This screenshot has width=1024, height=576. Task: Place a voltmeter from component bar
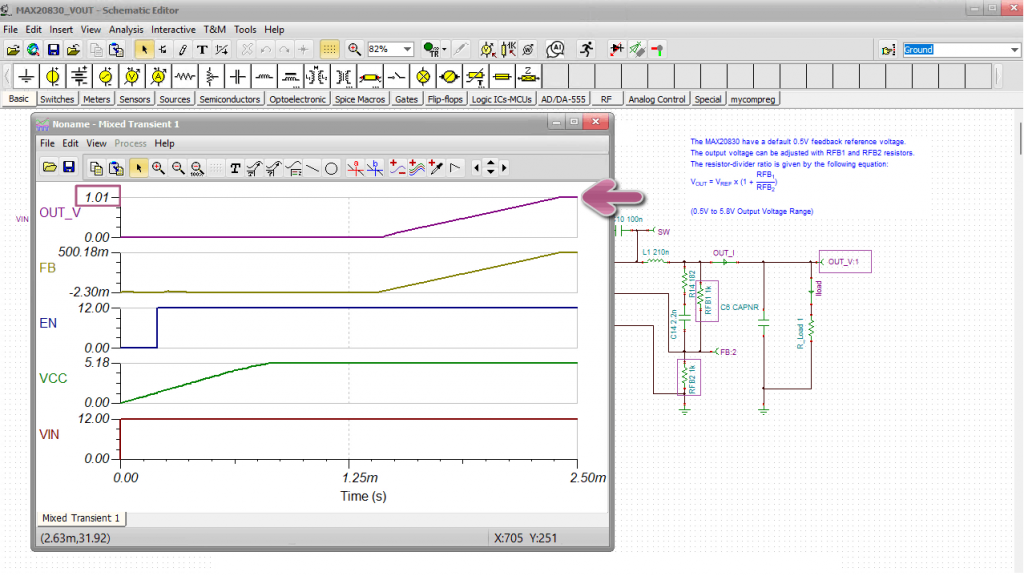[x=132, y=76]
